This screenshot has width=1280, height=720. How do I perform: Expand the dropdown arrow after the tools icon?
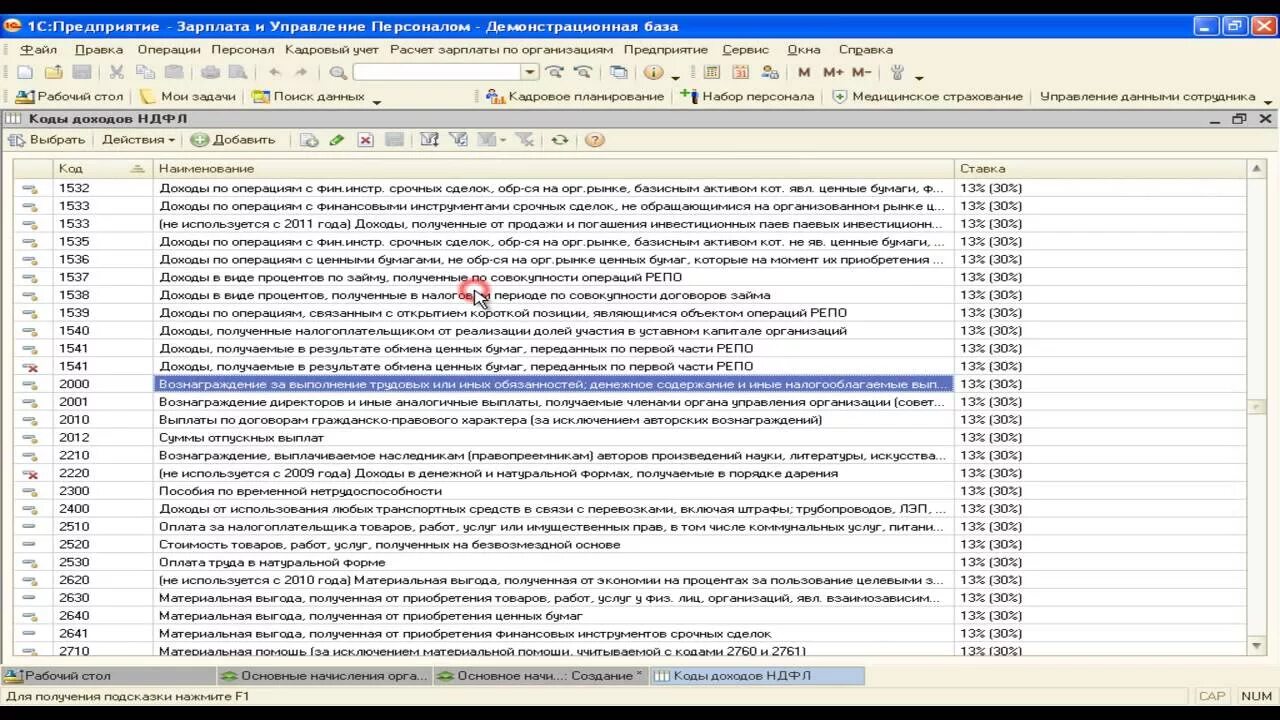919,76
